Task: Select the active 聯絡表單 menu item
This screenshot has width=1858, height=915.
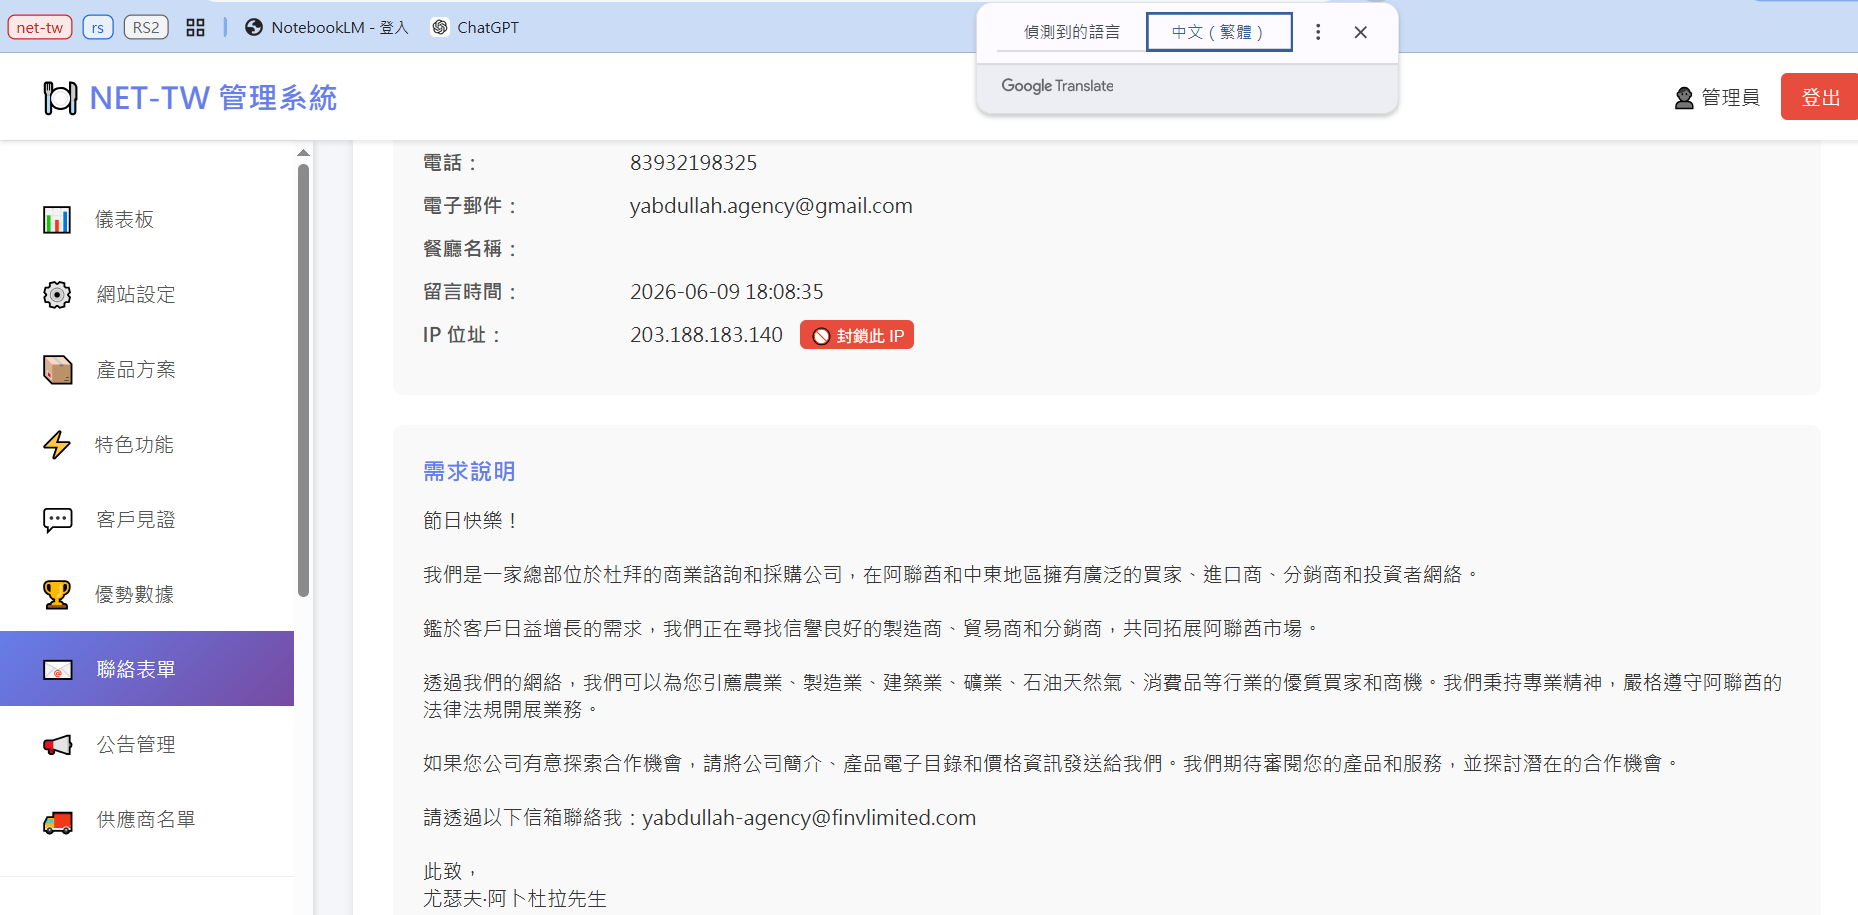Action: click(x=147, y=668)
